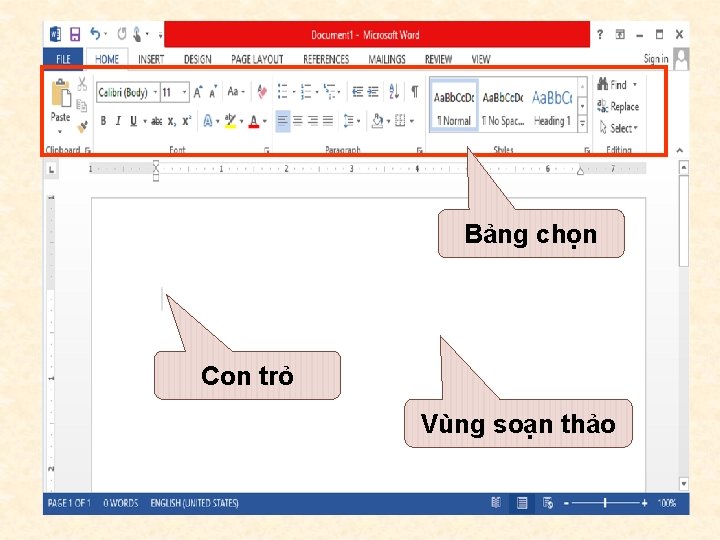Click Sign in link
720x540 pixels.
(656, 58)
